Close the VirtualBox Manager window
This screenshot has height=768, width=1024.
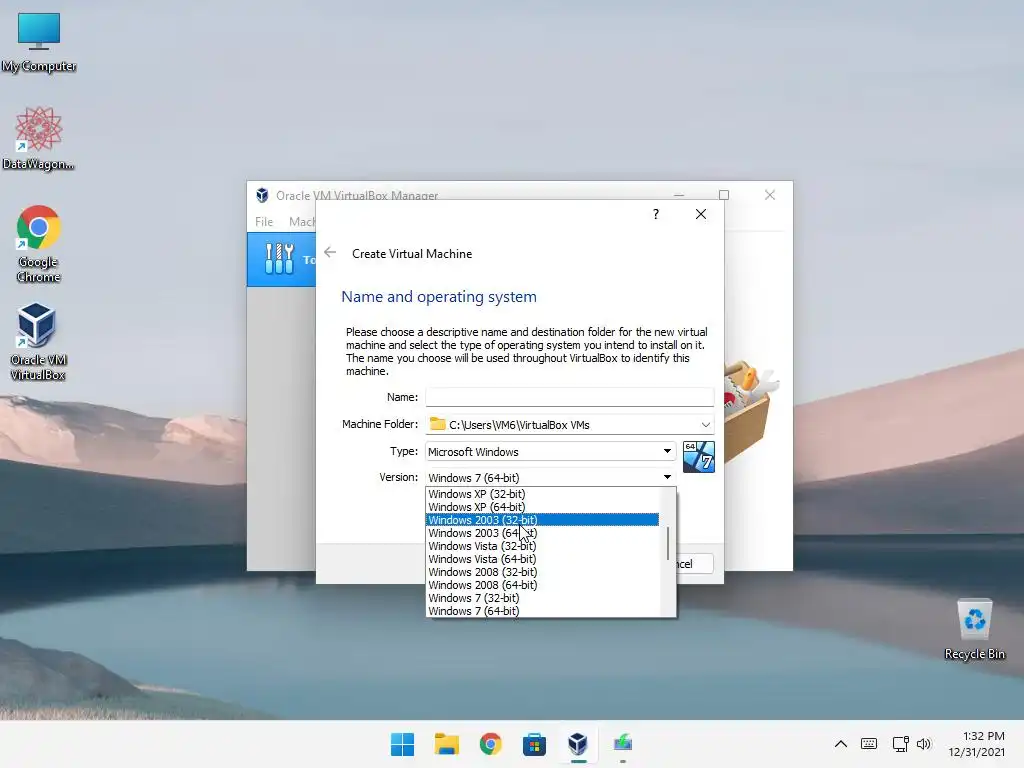click(770, 195)
